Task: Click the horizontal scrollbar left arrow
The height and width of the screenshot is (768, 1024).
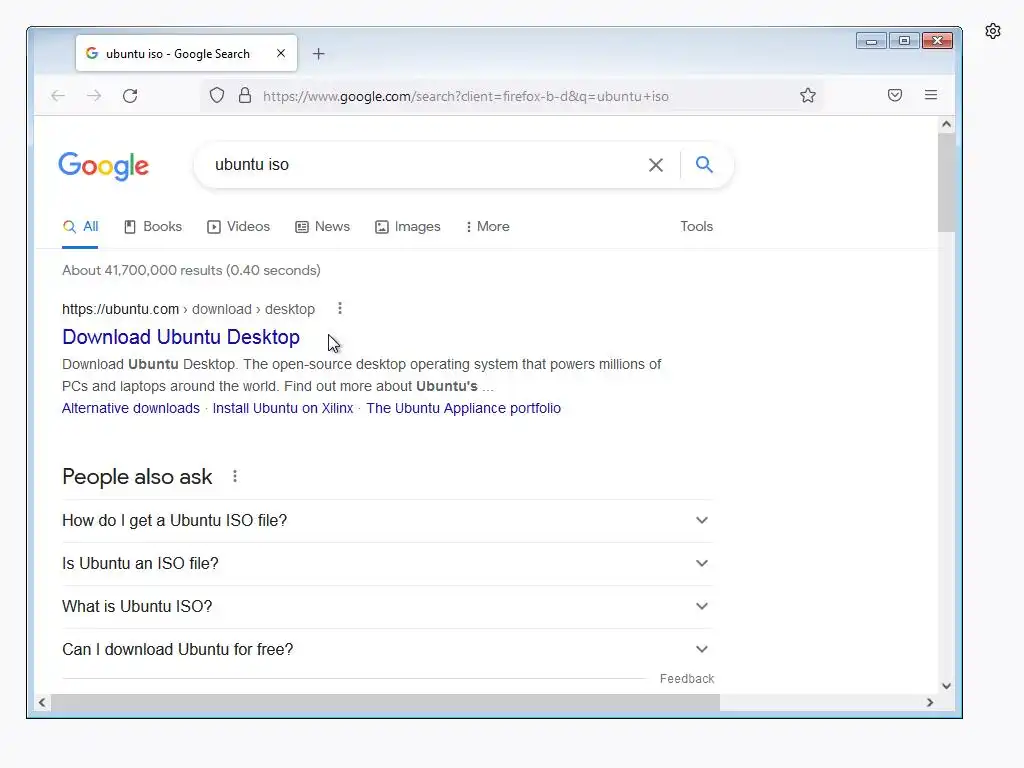Action: pyautogui.click(x=42, y=703)
